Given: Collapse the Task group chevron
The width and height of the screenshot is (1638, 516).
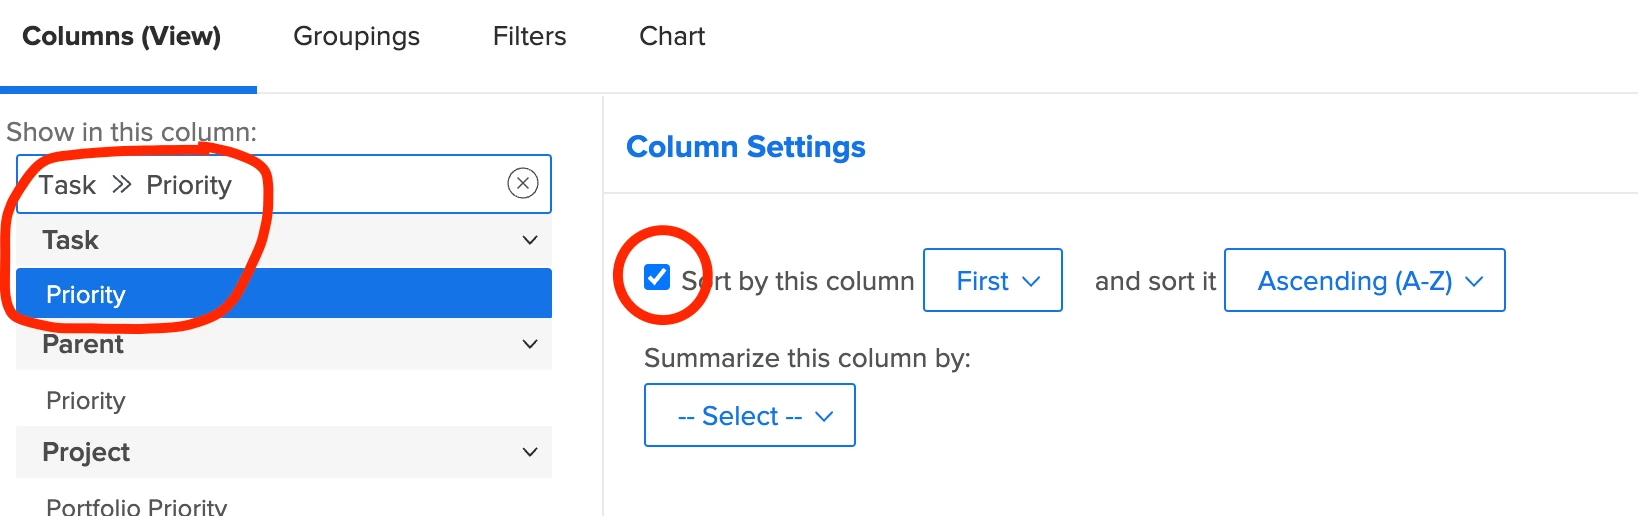Looking at the screenshot, I should (x=530, y=240).
